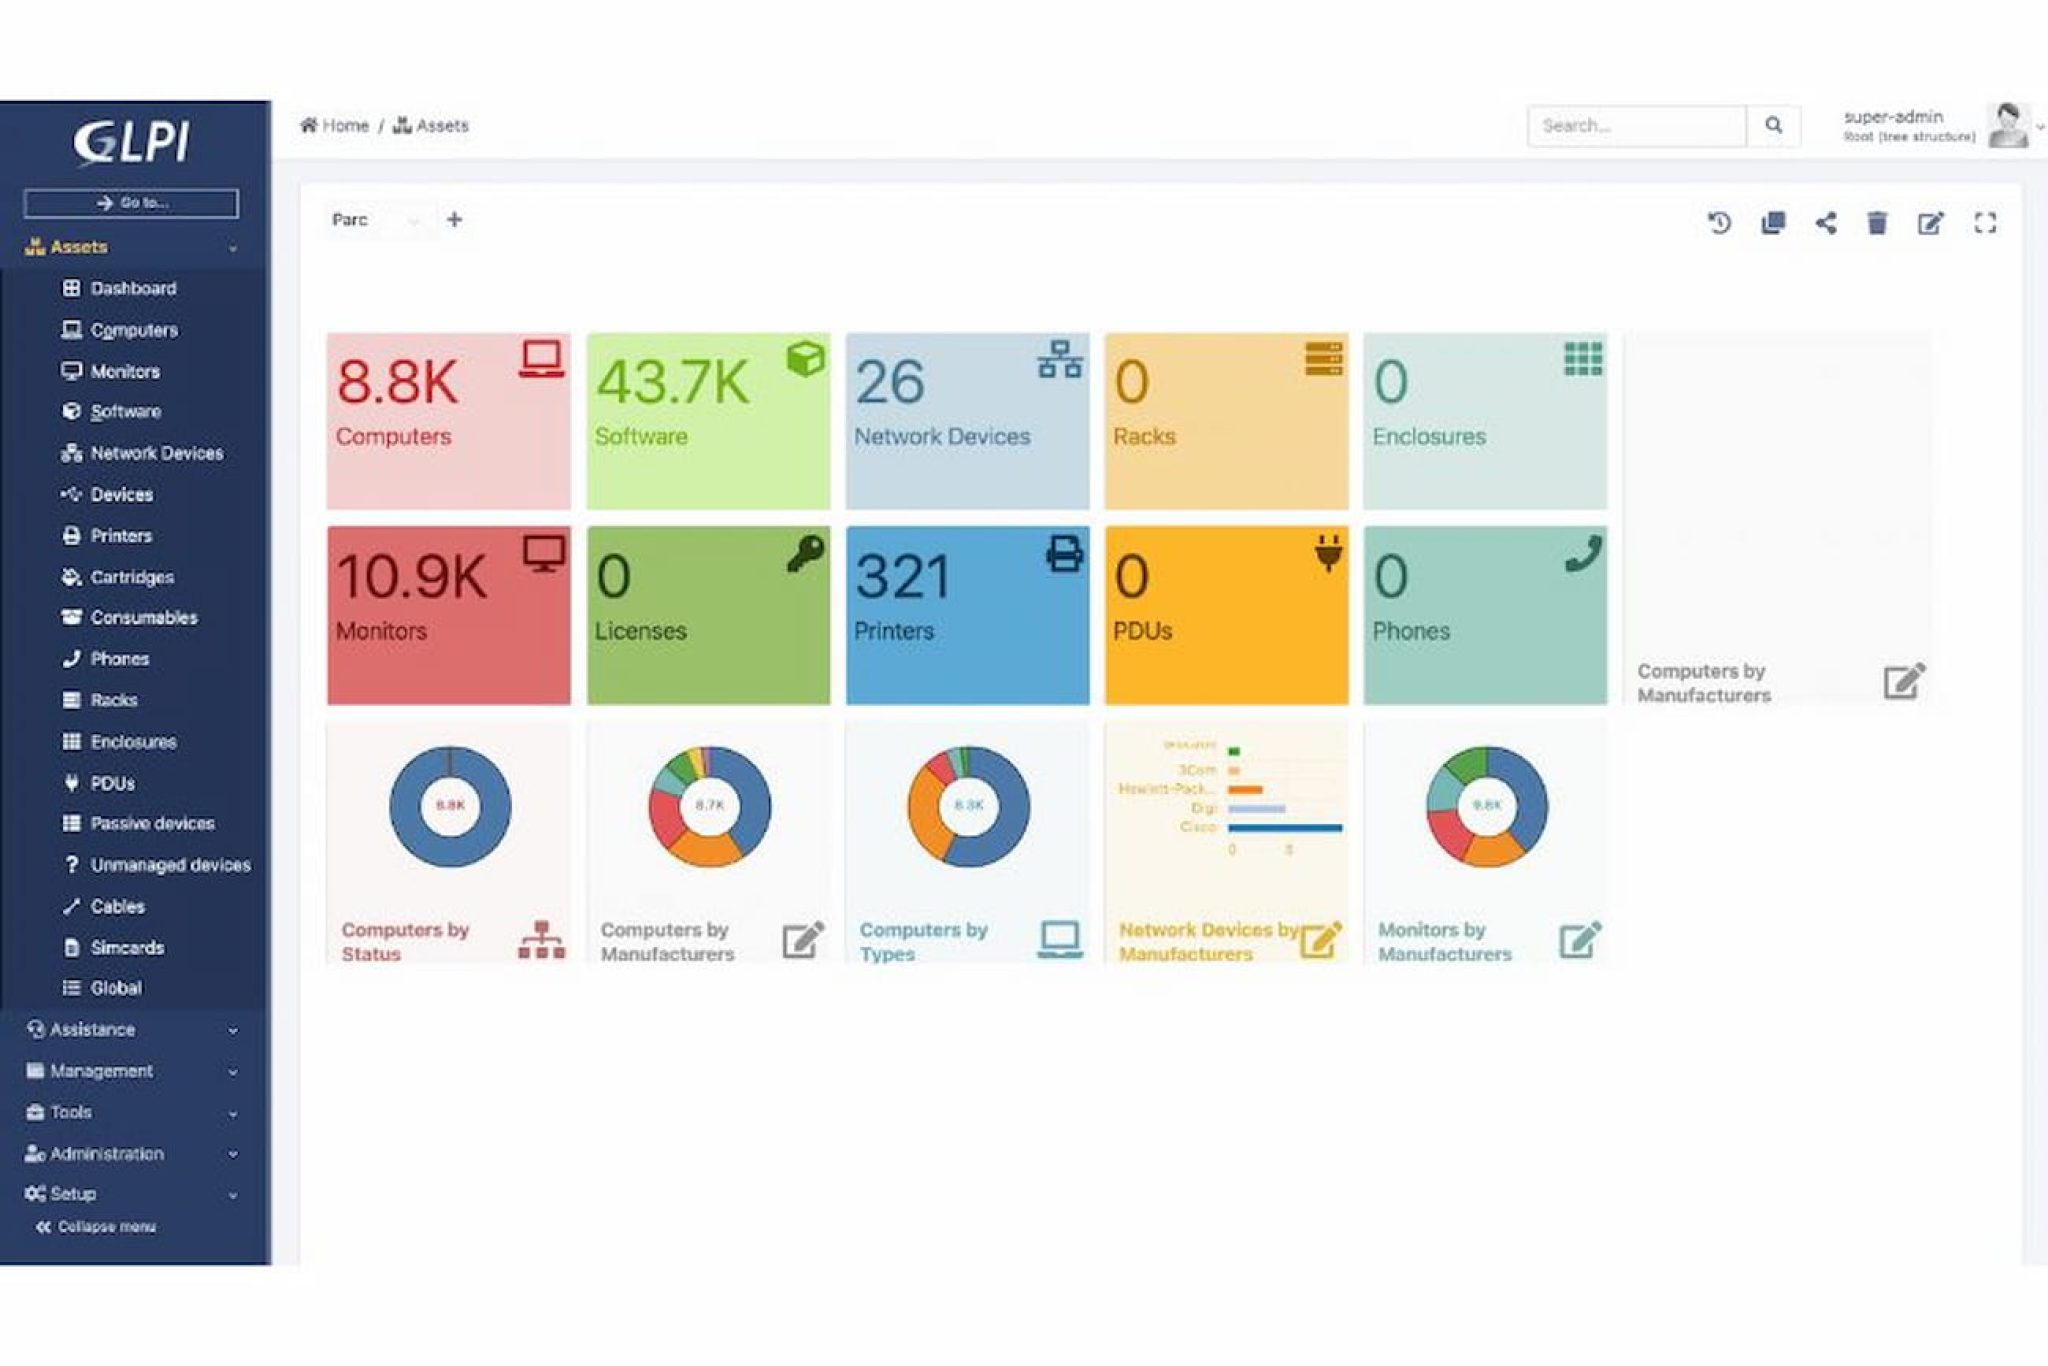Toggle fullscreen mode icon
Screen dimensions: 2048x1366
click(1985, 223)
